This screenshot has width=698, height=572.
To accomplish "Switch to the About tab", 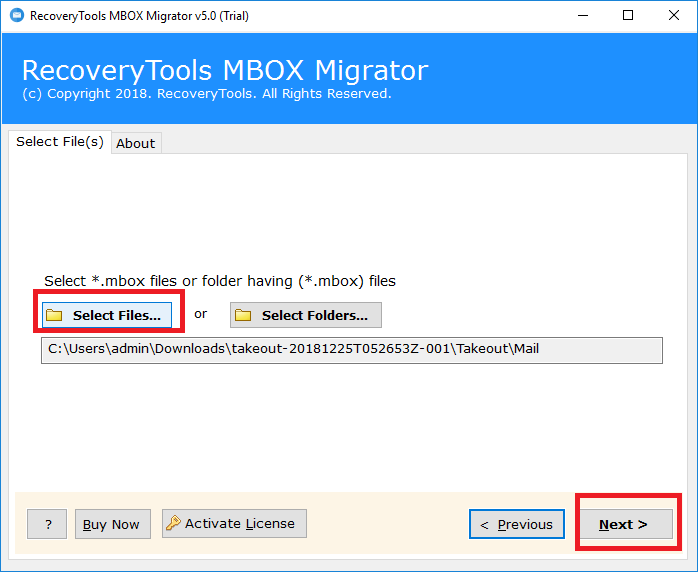I will [x=136, y=143].
